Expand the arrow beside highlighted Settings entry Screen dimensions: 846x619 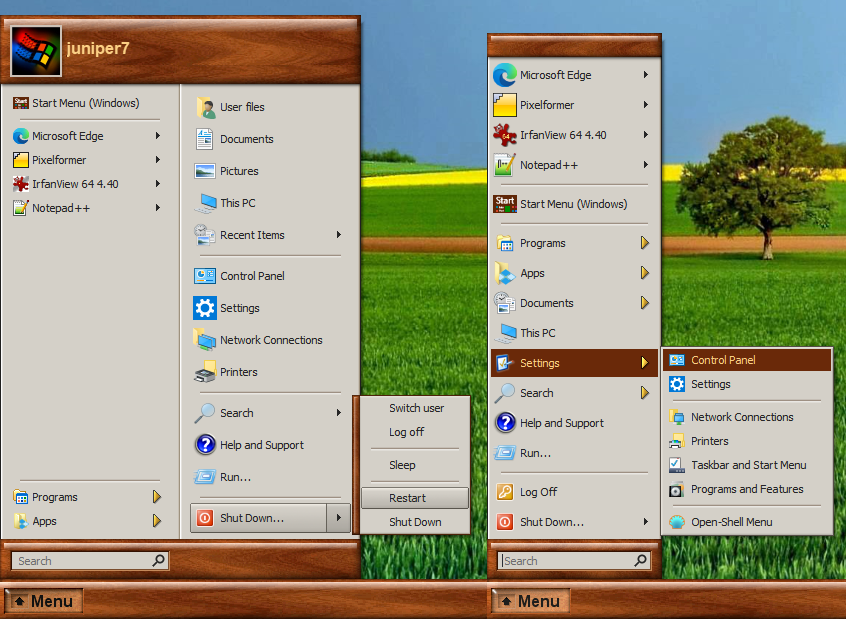click(x=645, y=363)
